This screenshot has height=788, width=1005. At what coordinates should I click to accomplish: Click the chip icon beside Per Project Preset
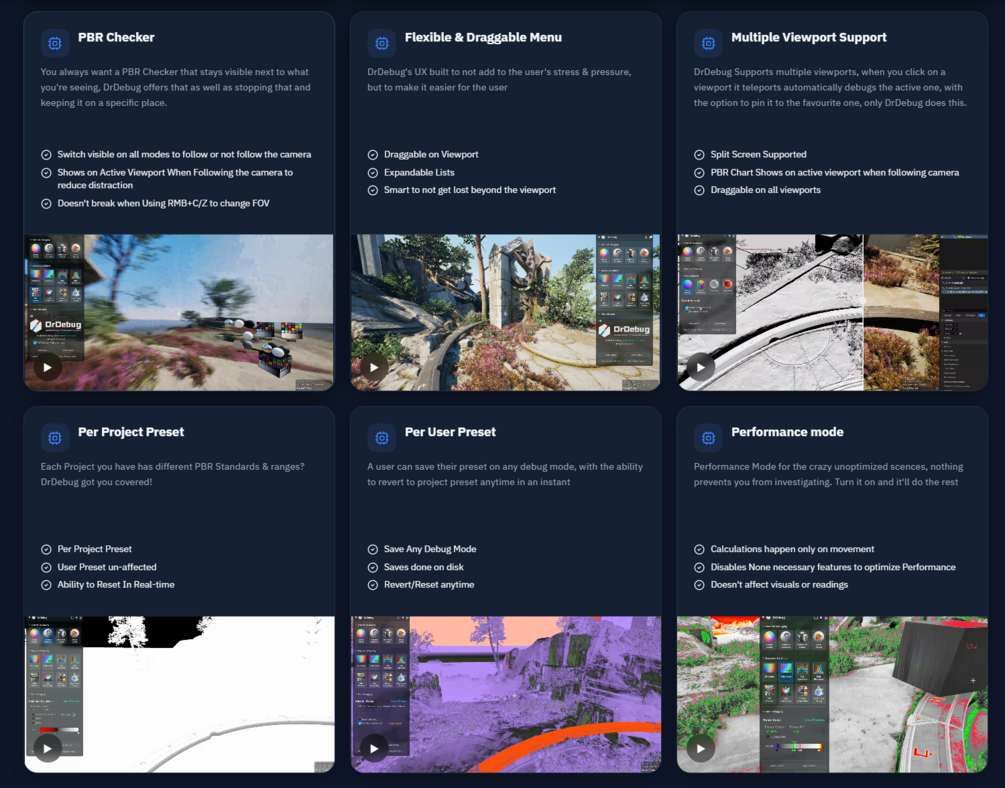point(55,438)
